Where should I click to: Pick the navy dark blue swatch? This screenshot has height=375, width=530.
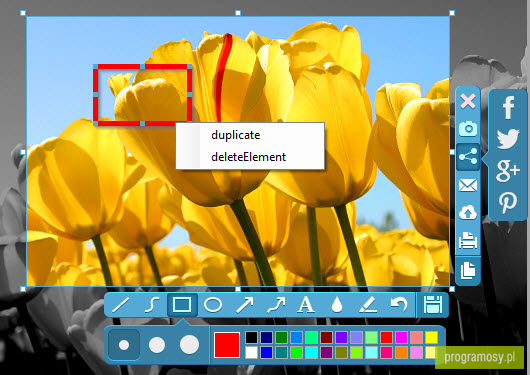(266, 337)
